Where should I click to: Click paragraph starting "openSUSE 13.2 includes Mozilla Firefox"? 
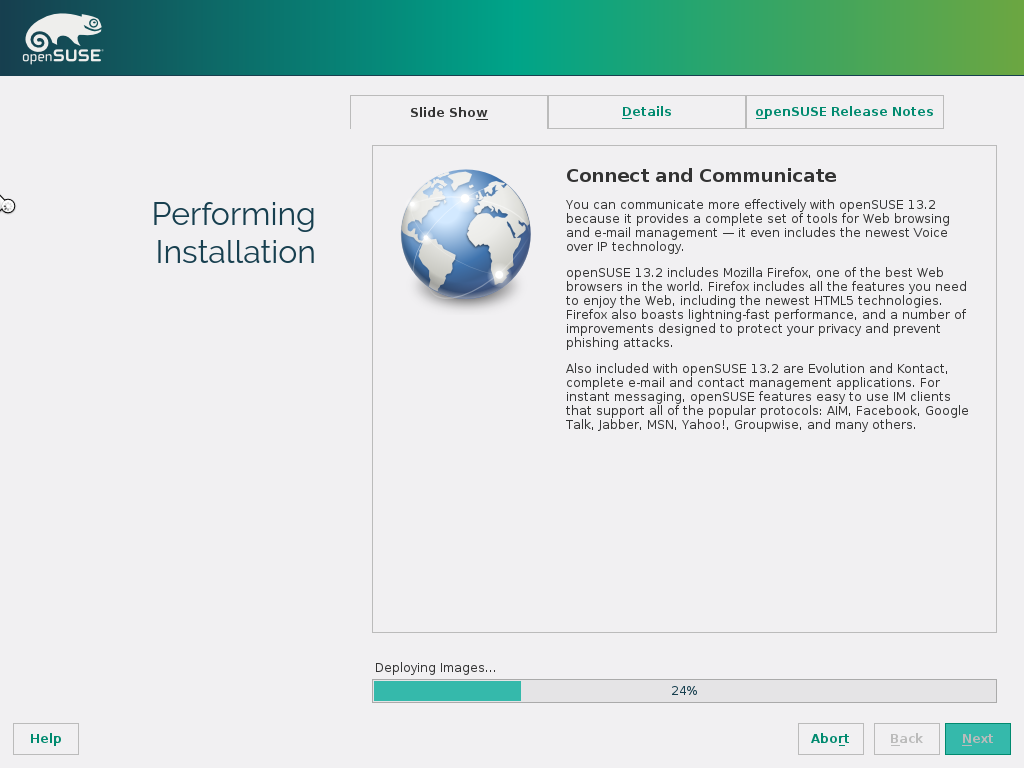pyautogui.click(x=766, y=308)
